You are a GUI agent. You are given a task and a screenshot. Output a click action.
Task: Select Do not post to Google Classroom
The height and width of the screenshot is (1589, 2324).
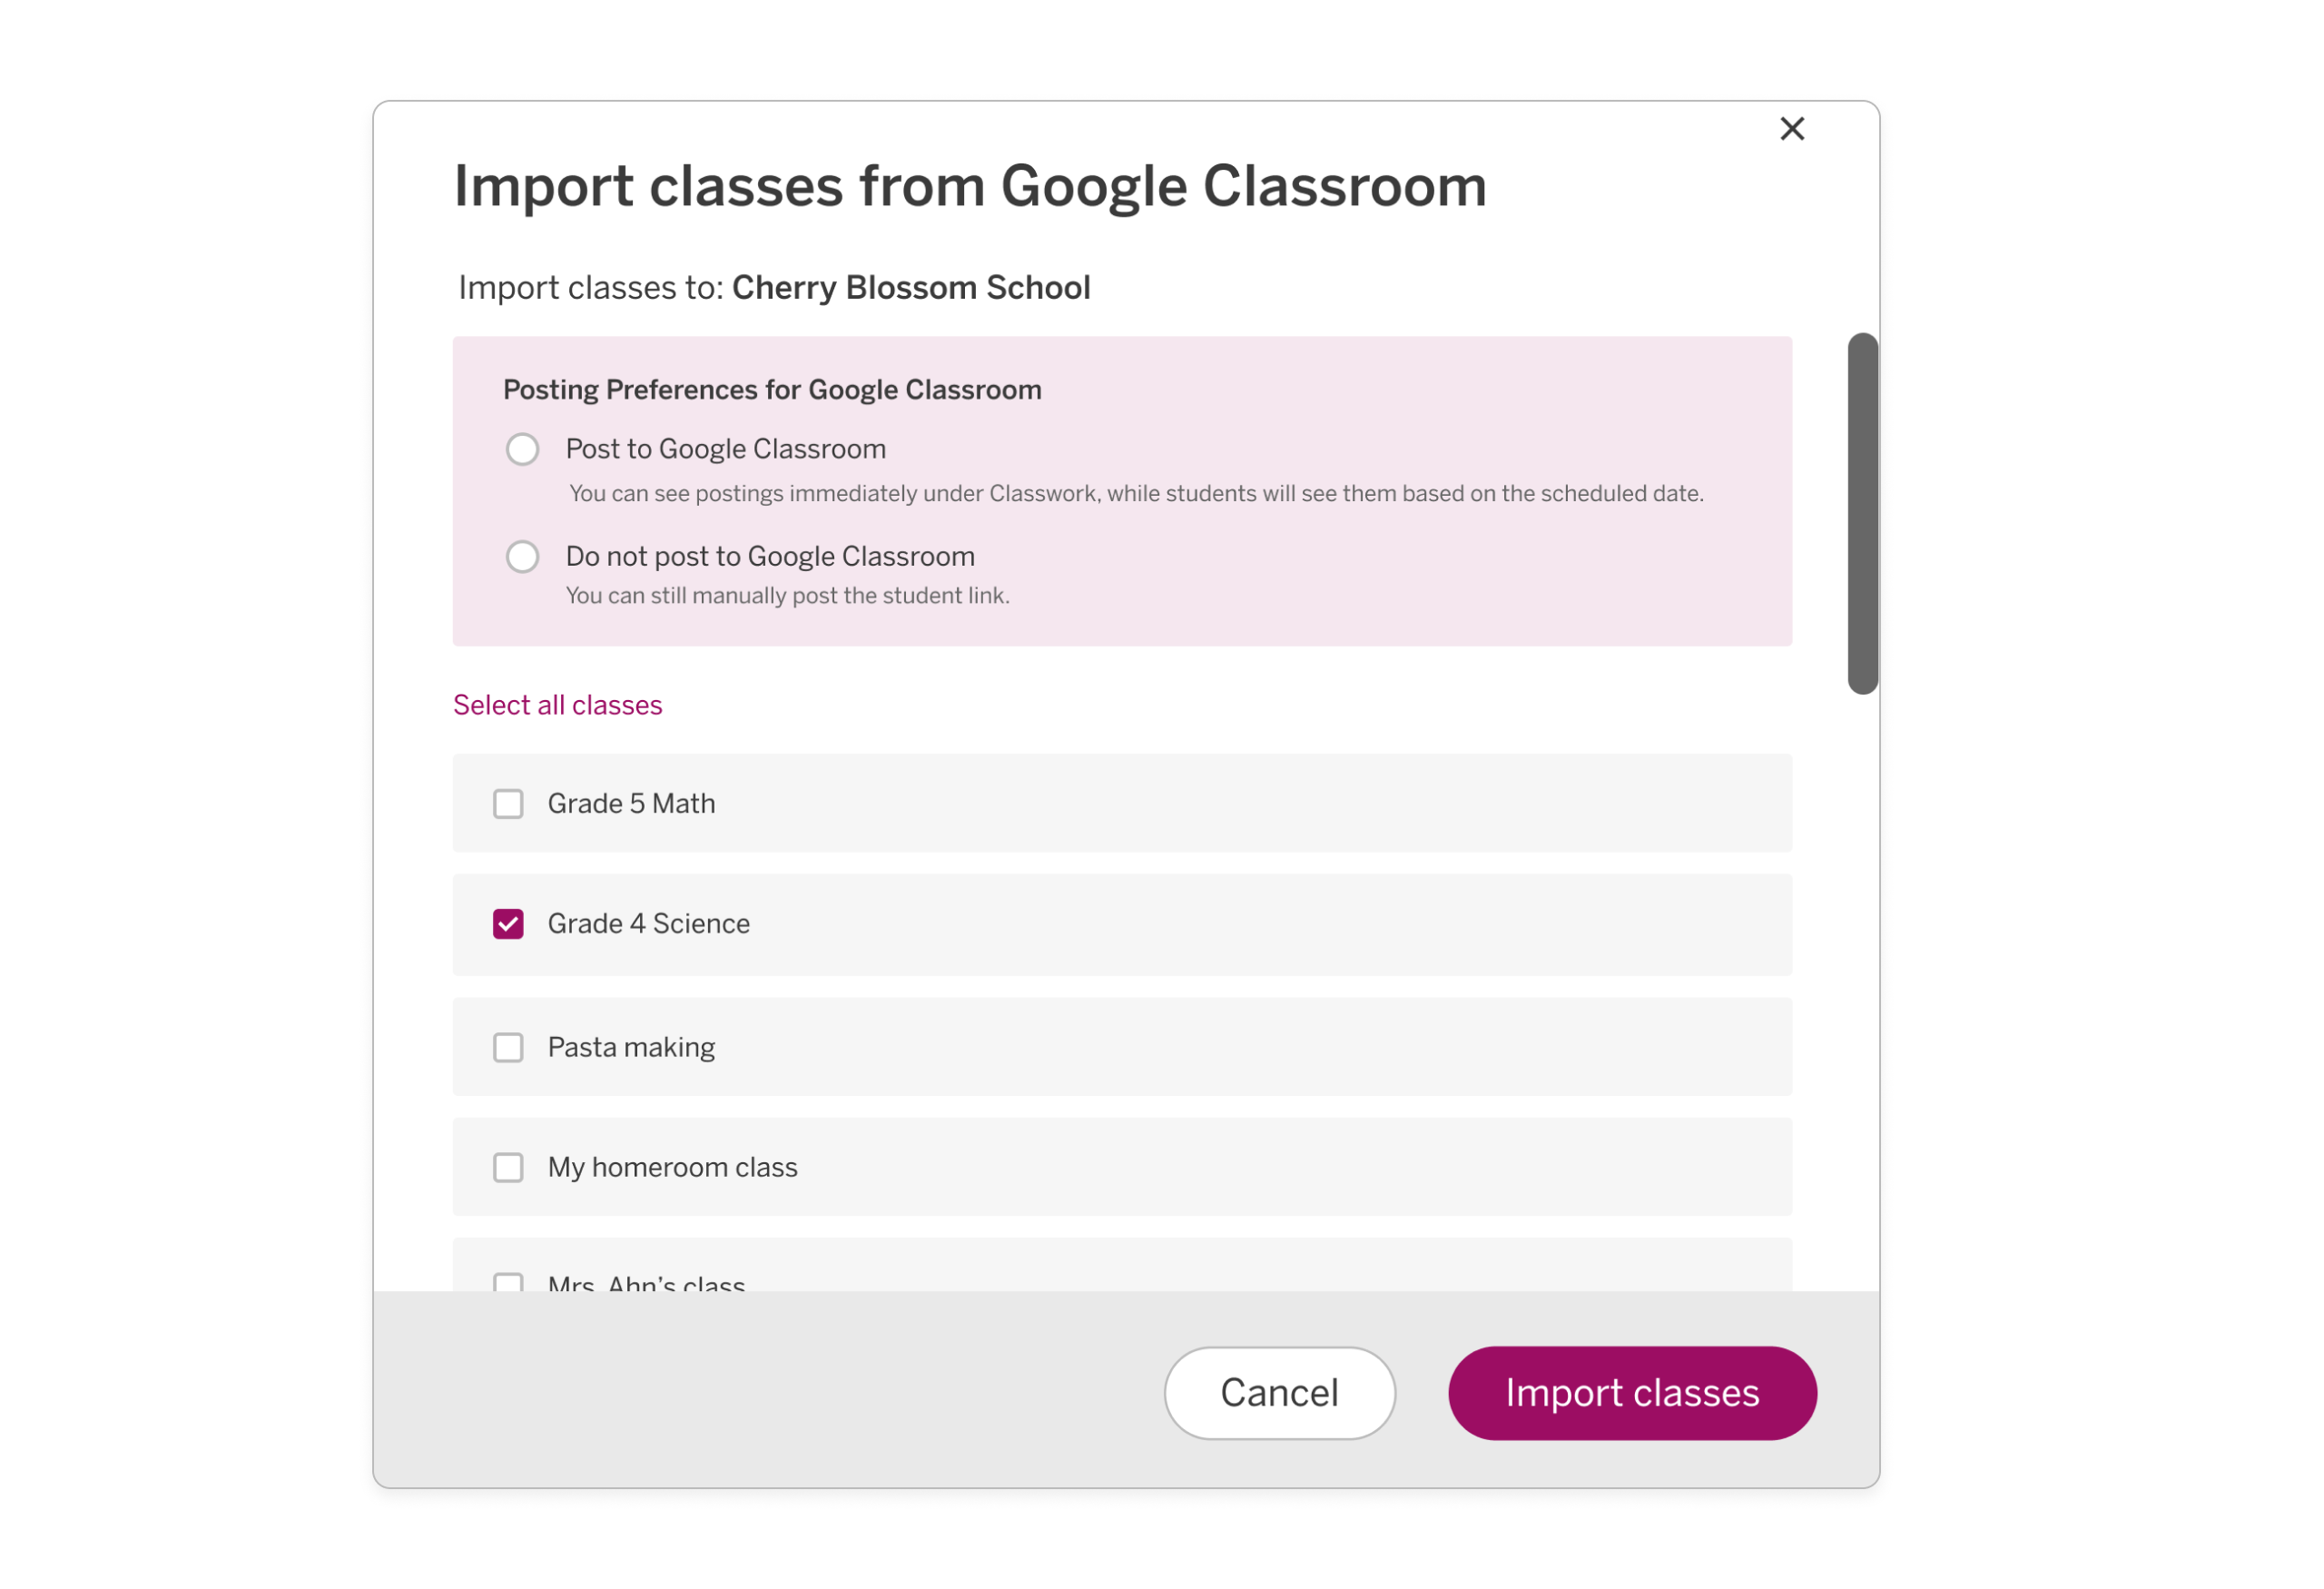(x=522, y=557)
